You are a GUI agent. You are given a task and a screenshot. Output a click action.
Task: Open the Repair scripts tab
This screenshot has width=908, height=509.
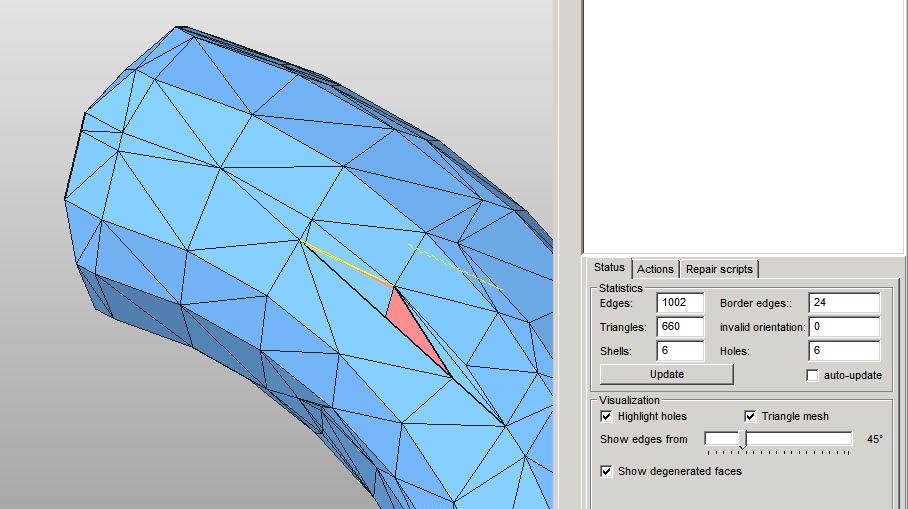point(720,269)
